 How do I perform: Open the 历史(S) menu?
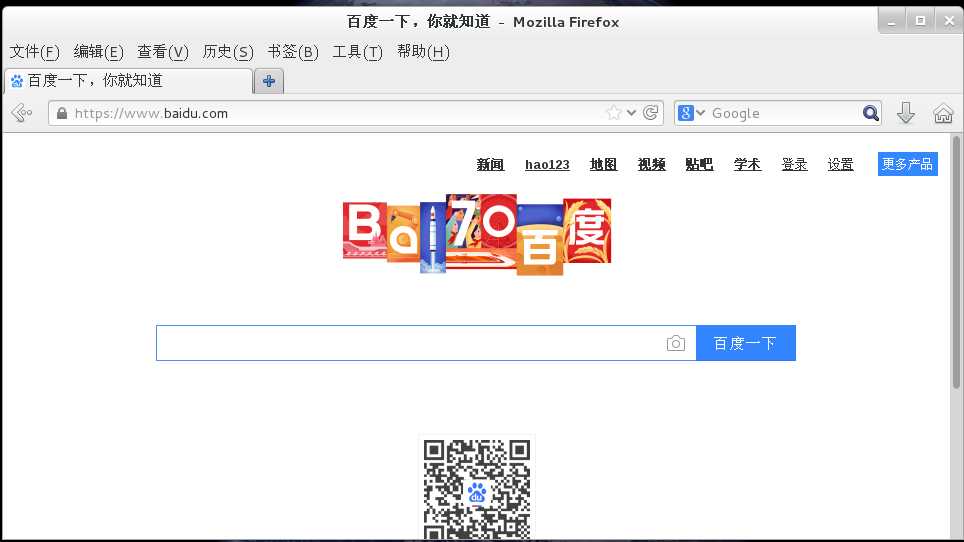tap(228, 52)
